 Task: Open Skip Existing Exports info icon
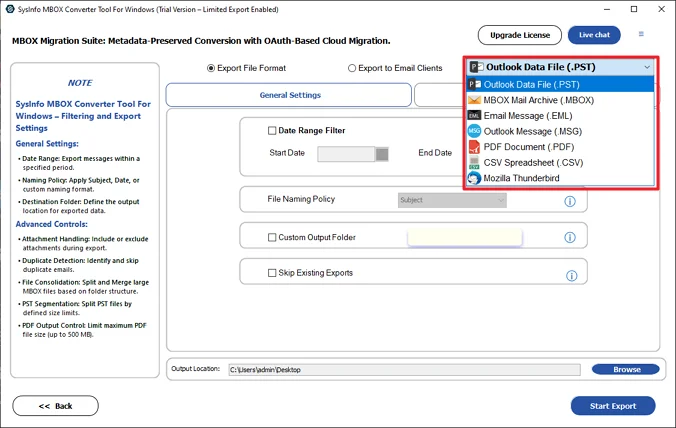[572, 276]
